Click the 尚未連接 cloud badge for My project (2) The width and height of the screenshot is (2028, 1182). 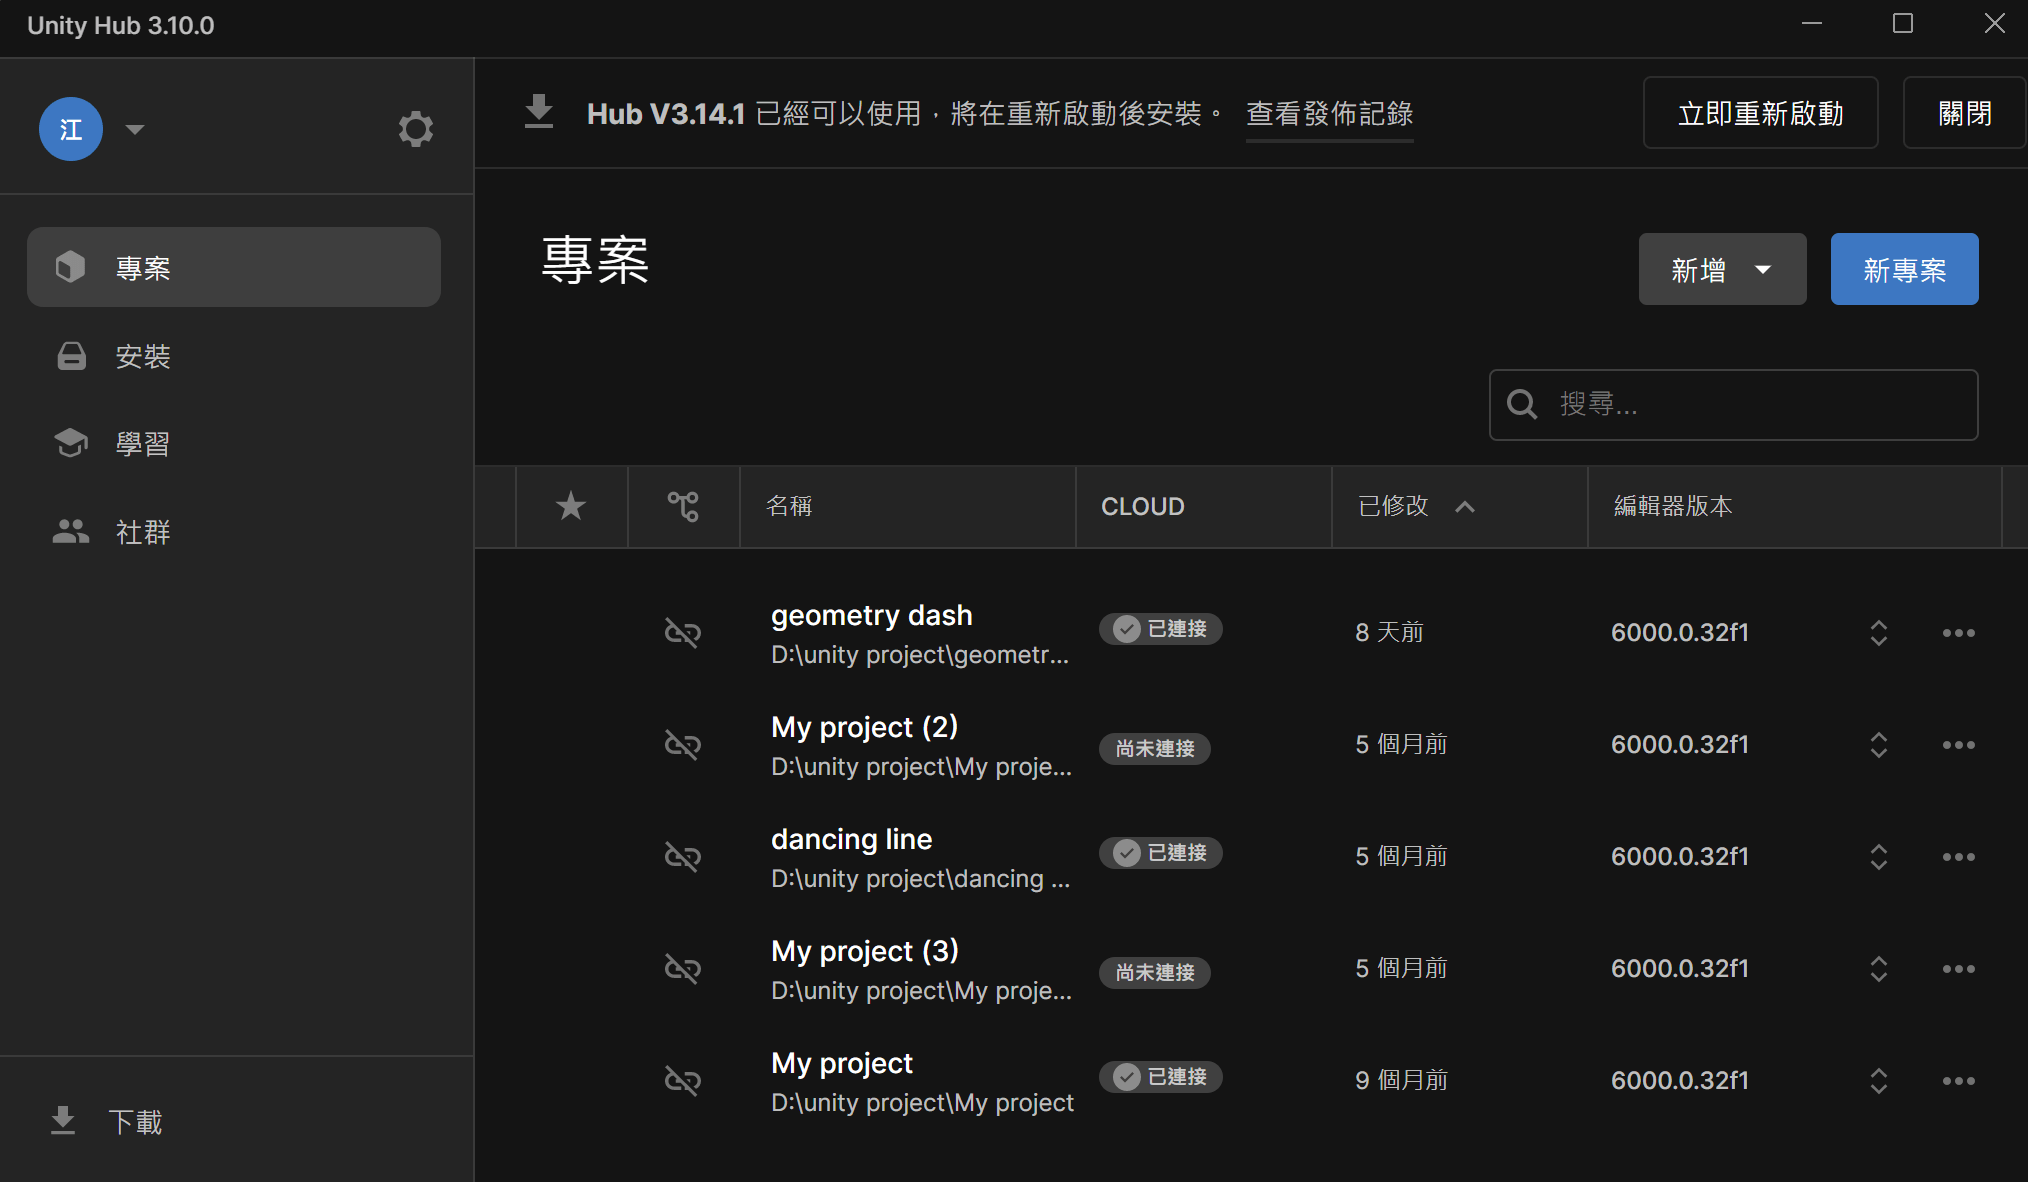pos(1155,749)
